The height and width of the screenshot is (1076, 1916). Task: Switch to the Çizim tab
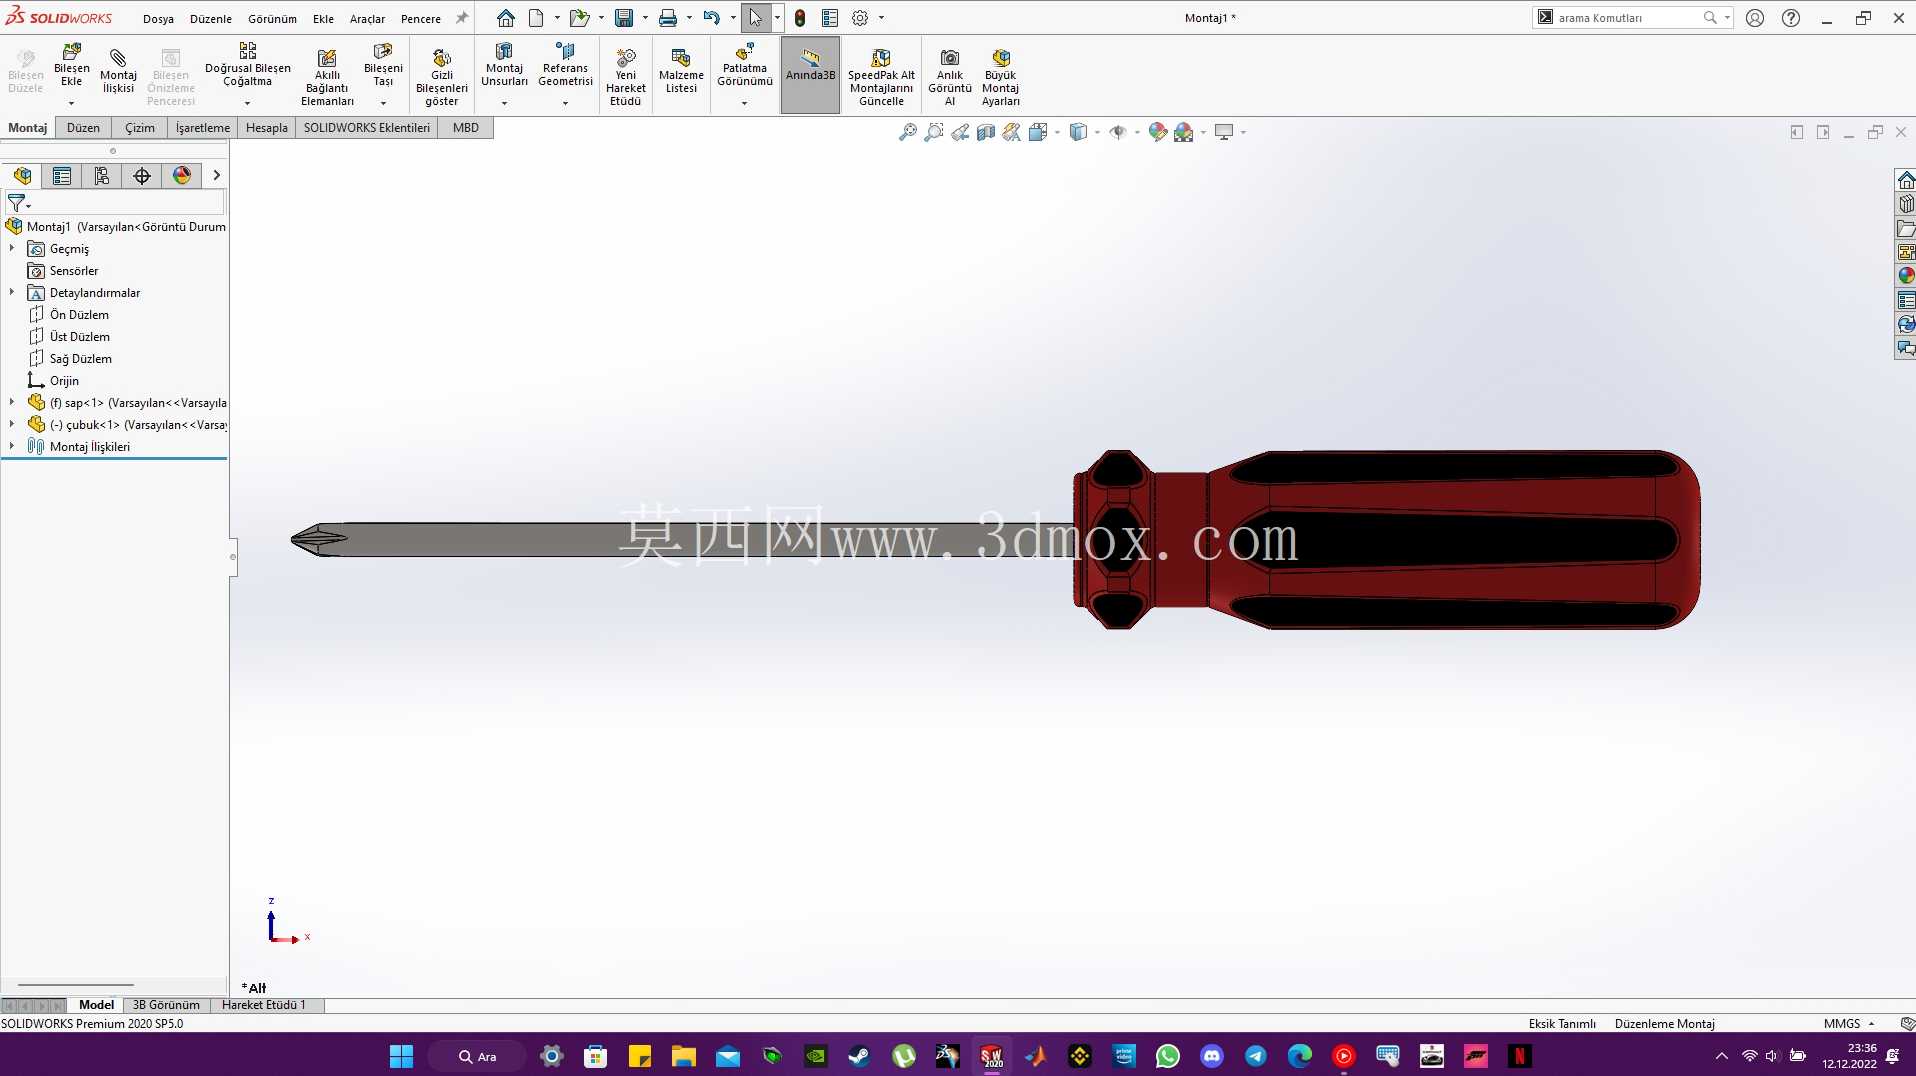pos(140,128)
